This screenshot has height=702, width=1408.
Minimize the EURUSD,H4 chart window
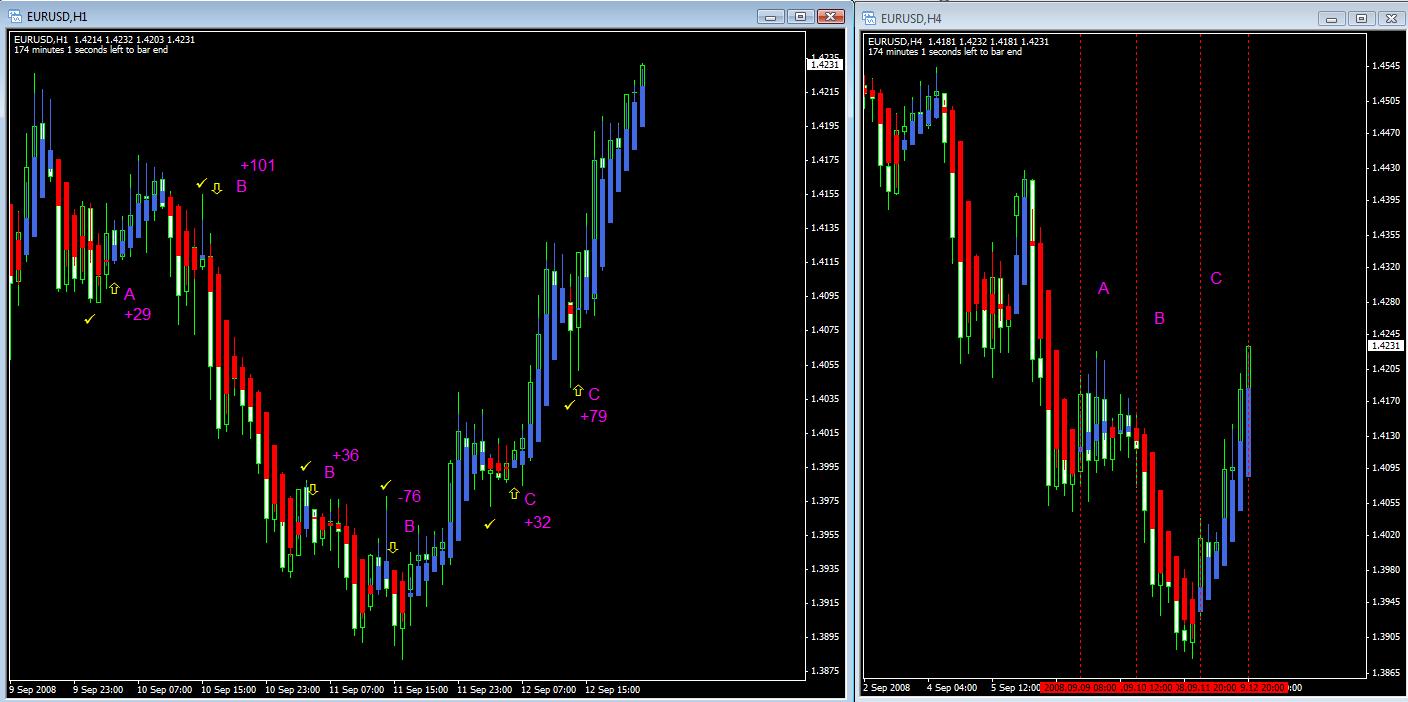click(1333, 18)
